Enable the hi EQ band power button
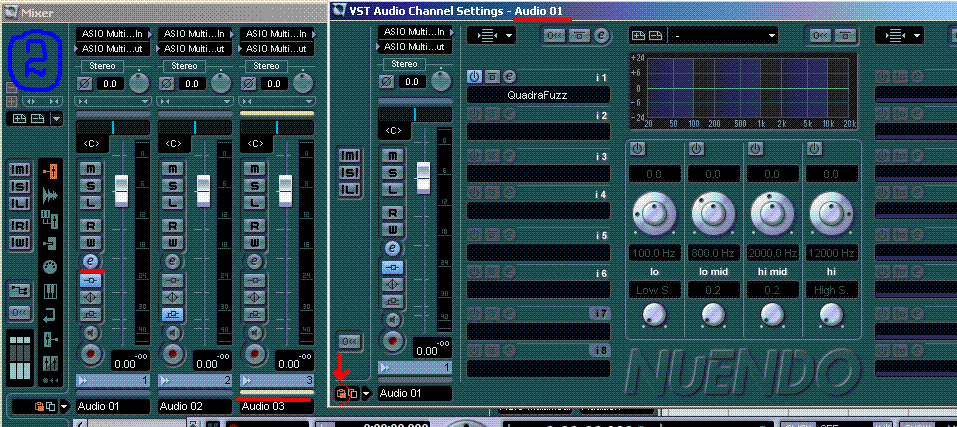Screen dimensions: 957x427 point(814,148)
